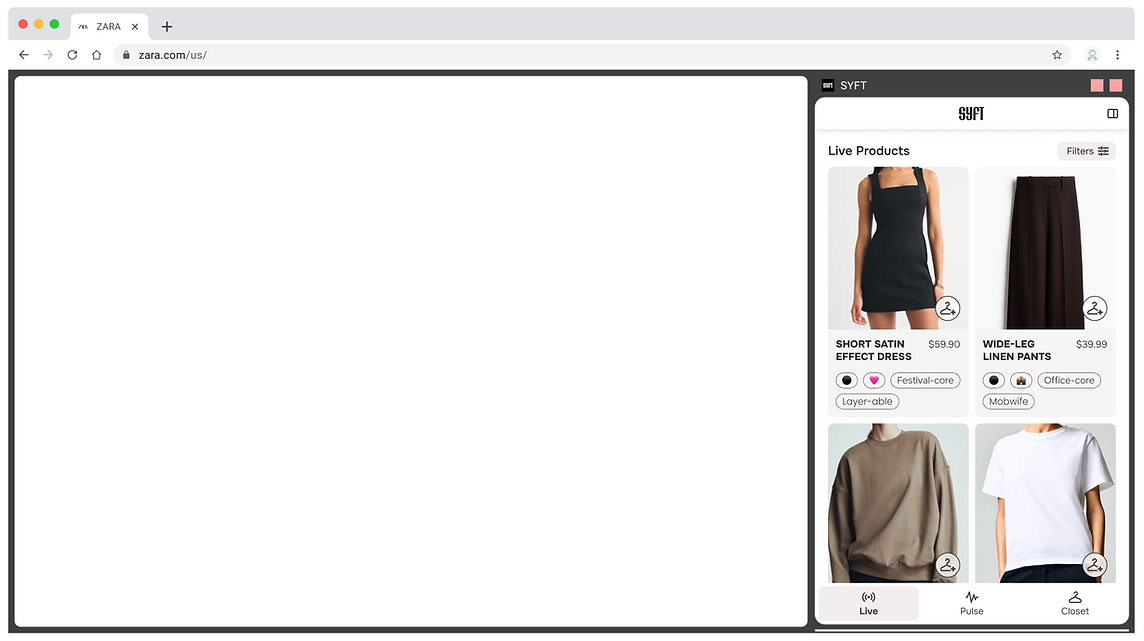Toggle the SYFT side panel layout icon

(x=1112, y=114)
